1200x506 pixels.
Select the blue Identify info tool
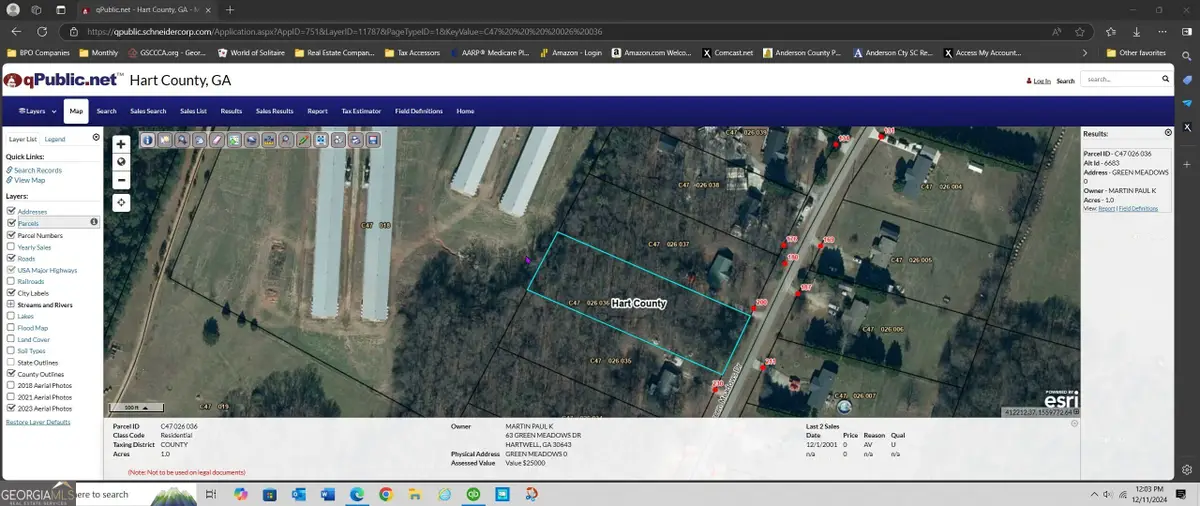[148, 141]
